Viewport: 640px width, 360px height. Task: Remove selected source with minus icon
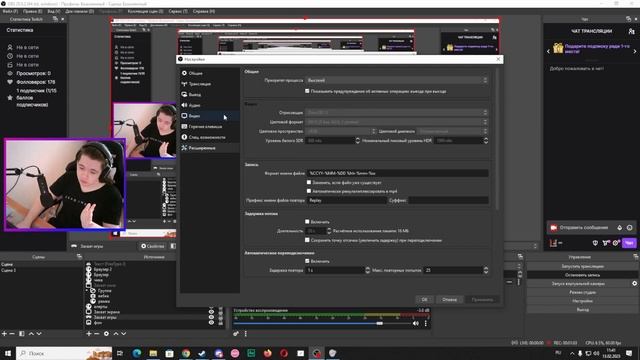tap(97, 333)
